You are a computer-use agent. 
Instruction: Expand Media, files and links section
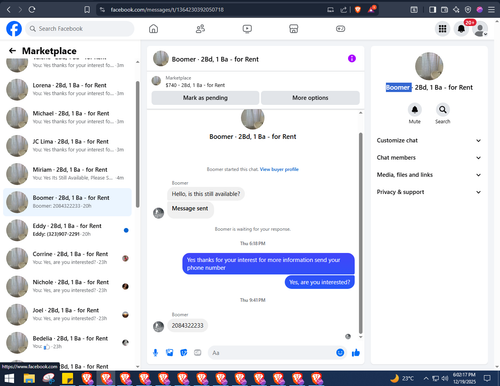429,175
